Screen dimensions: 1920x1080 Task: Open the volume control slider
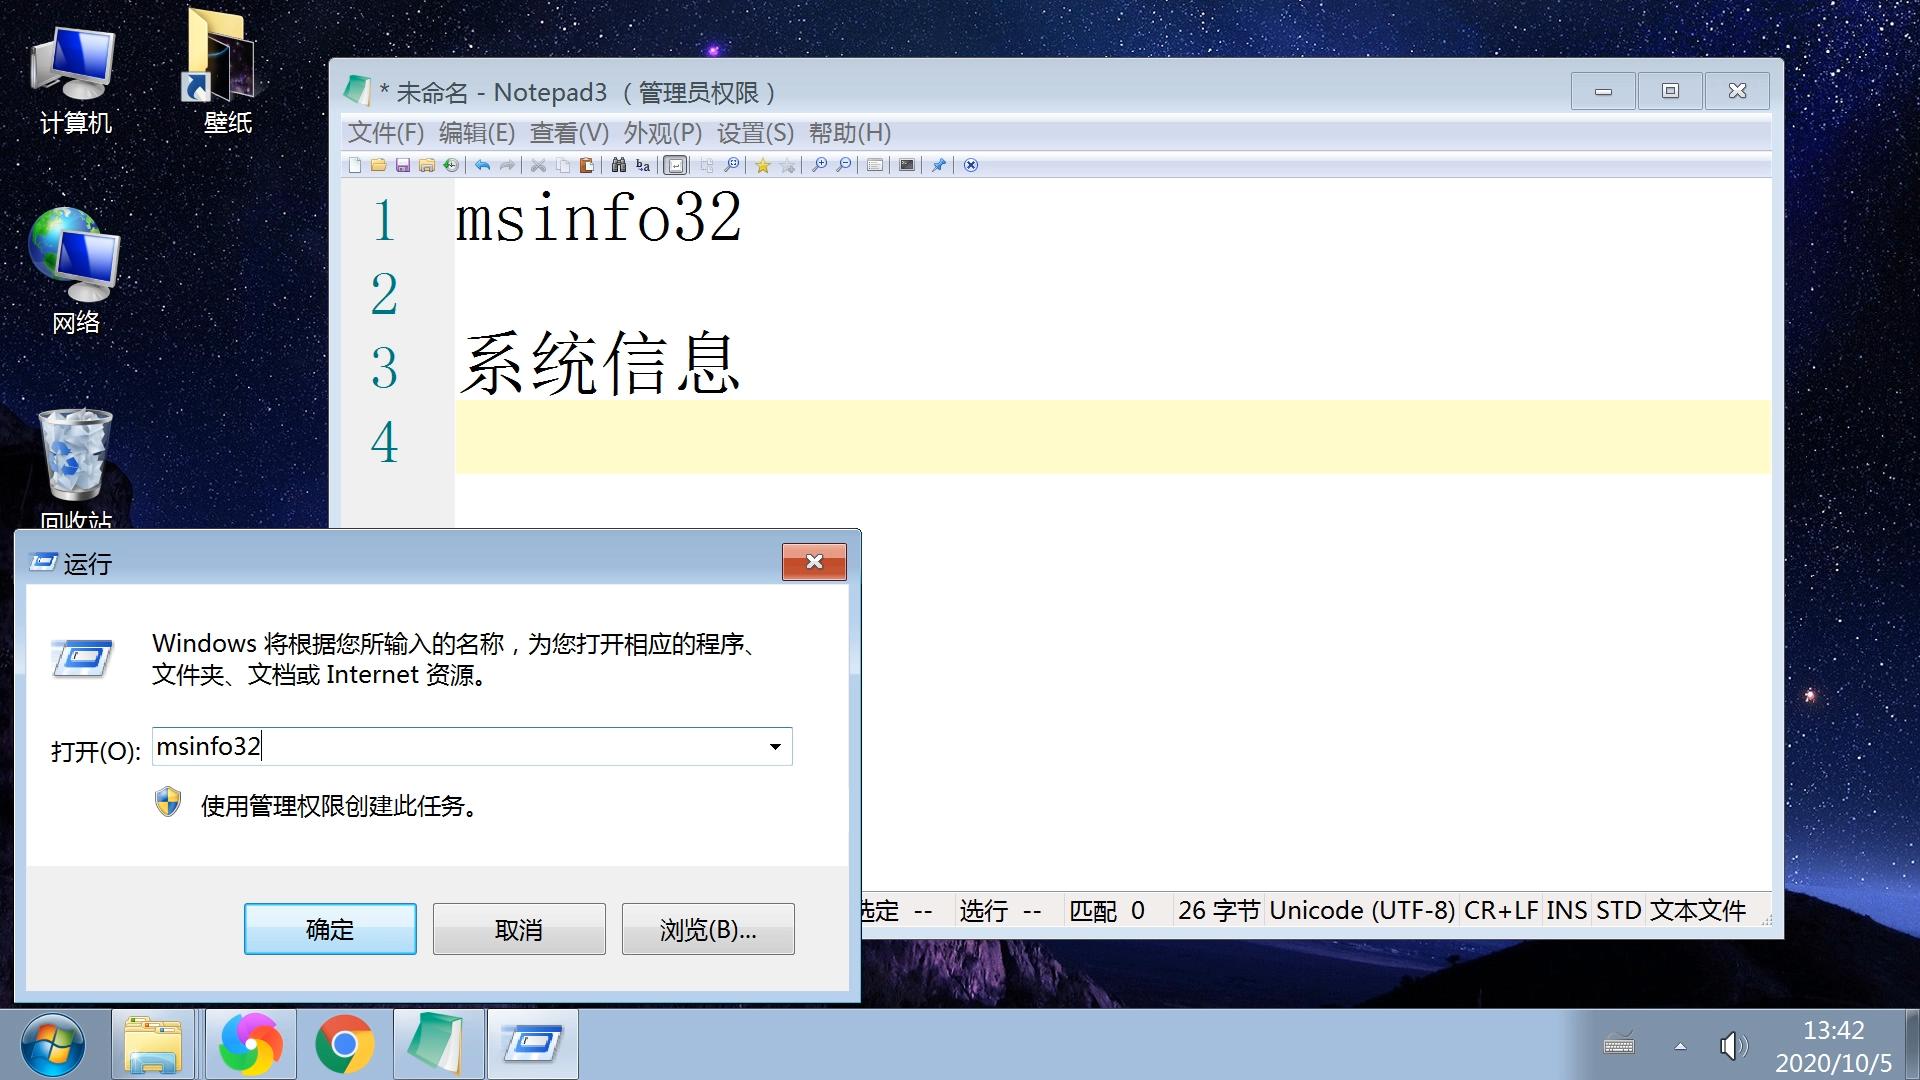[x=1733, y=1046]
